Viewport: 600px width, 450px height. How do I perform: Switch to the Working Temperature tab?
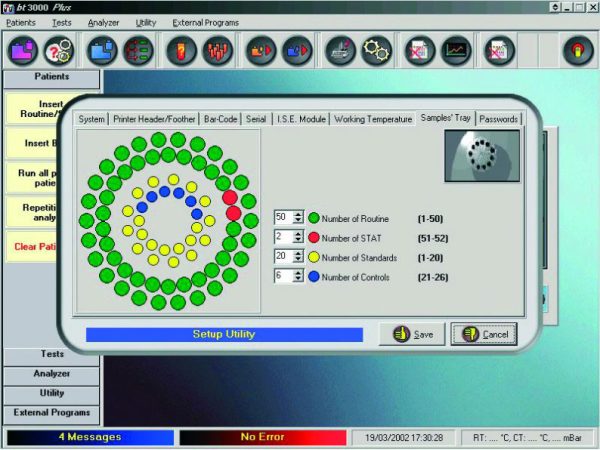click(373, 119)
